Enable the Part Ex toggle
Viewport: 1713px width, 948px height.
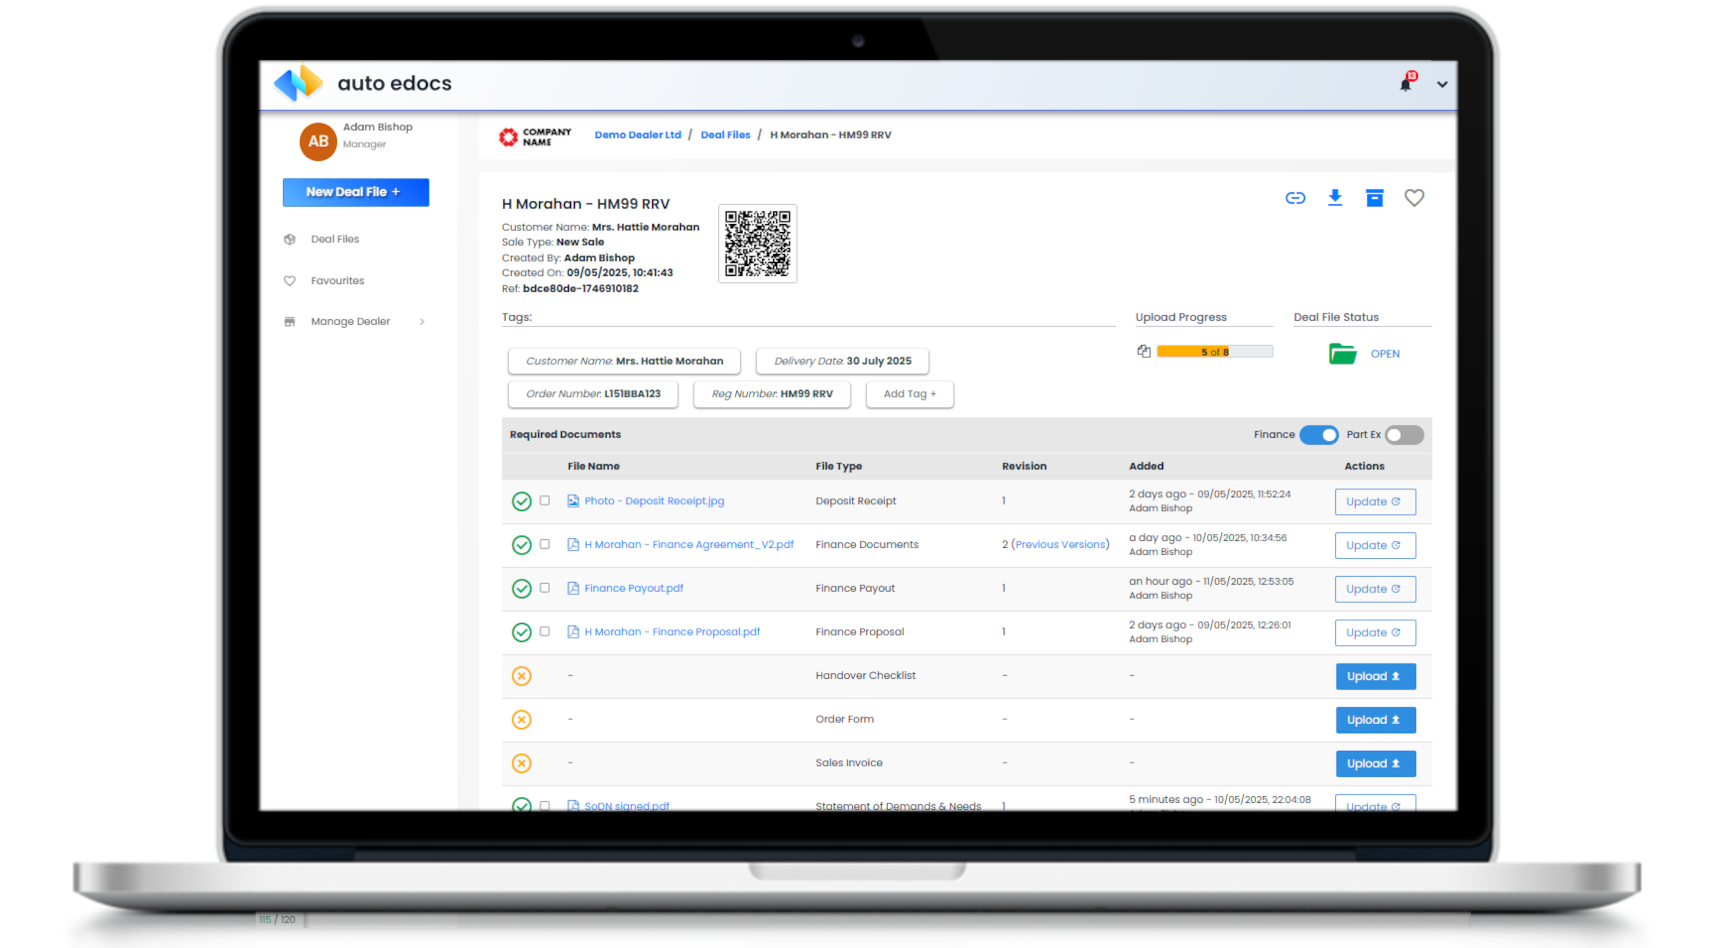point(1404,435)
